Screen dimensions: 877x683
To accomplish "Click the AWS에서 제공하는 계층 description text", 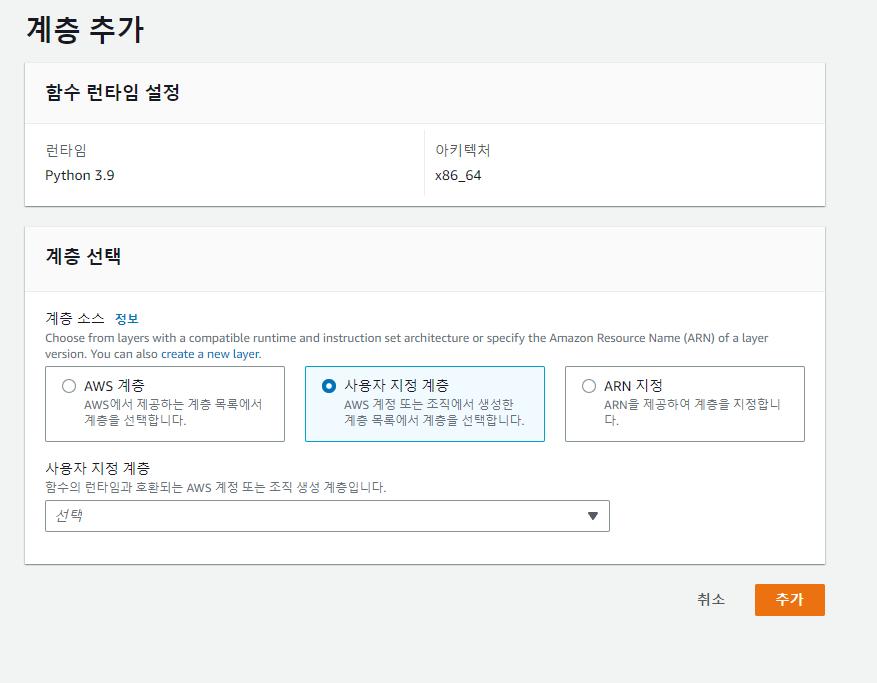I will [x=173, y=412].
